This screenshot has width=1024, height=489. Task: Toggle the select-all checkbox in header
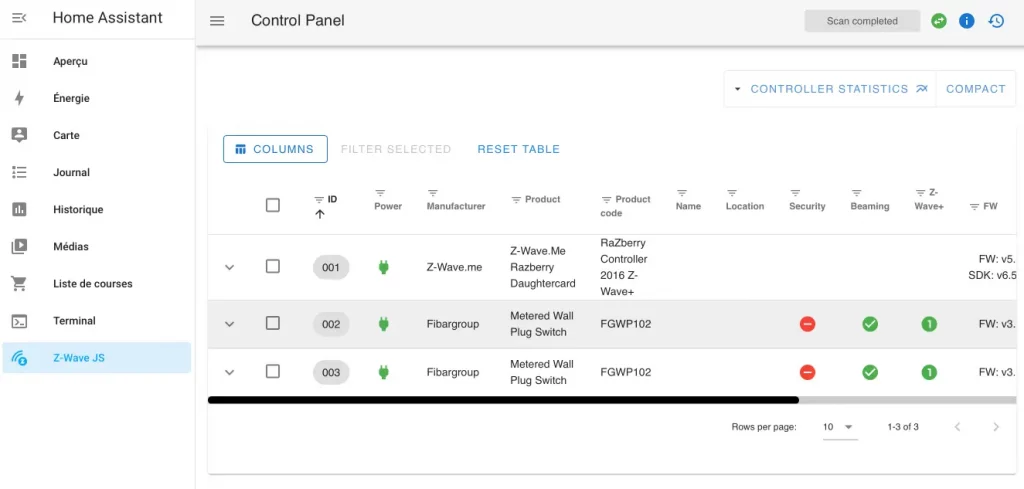(273, 205)
